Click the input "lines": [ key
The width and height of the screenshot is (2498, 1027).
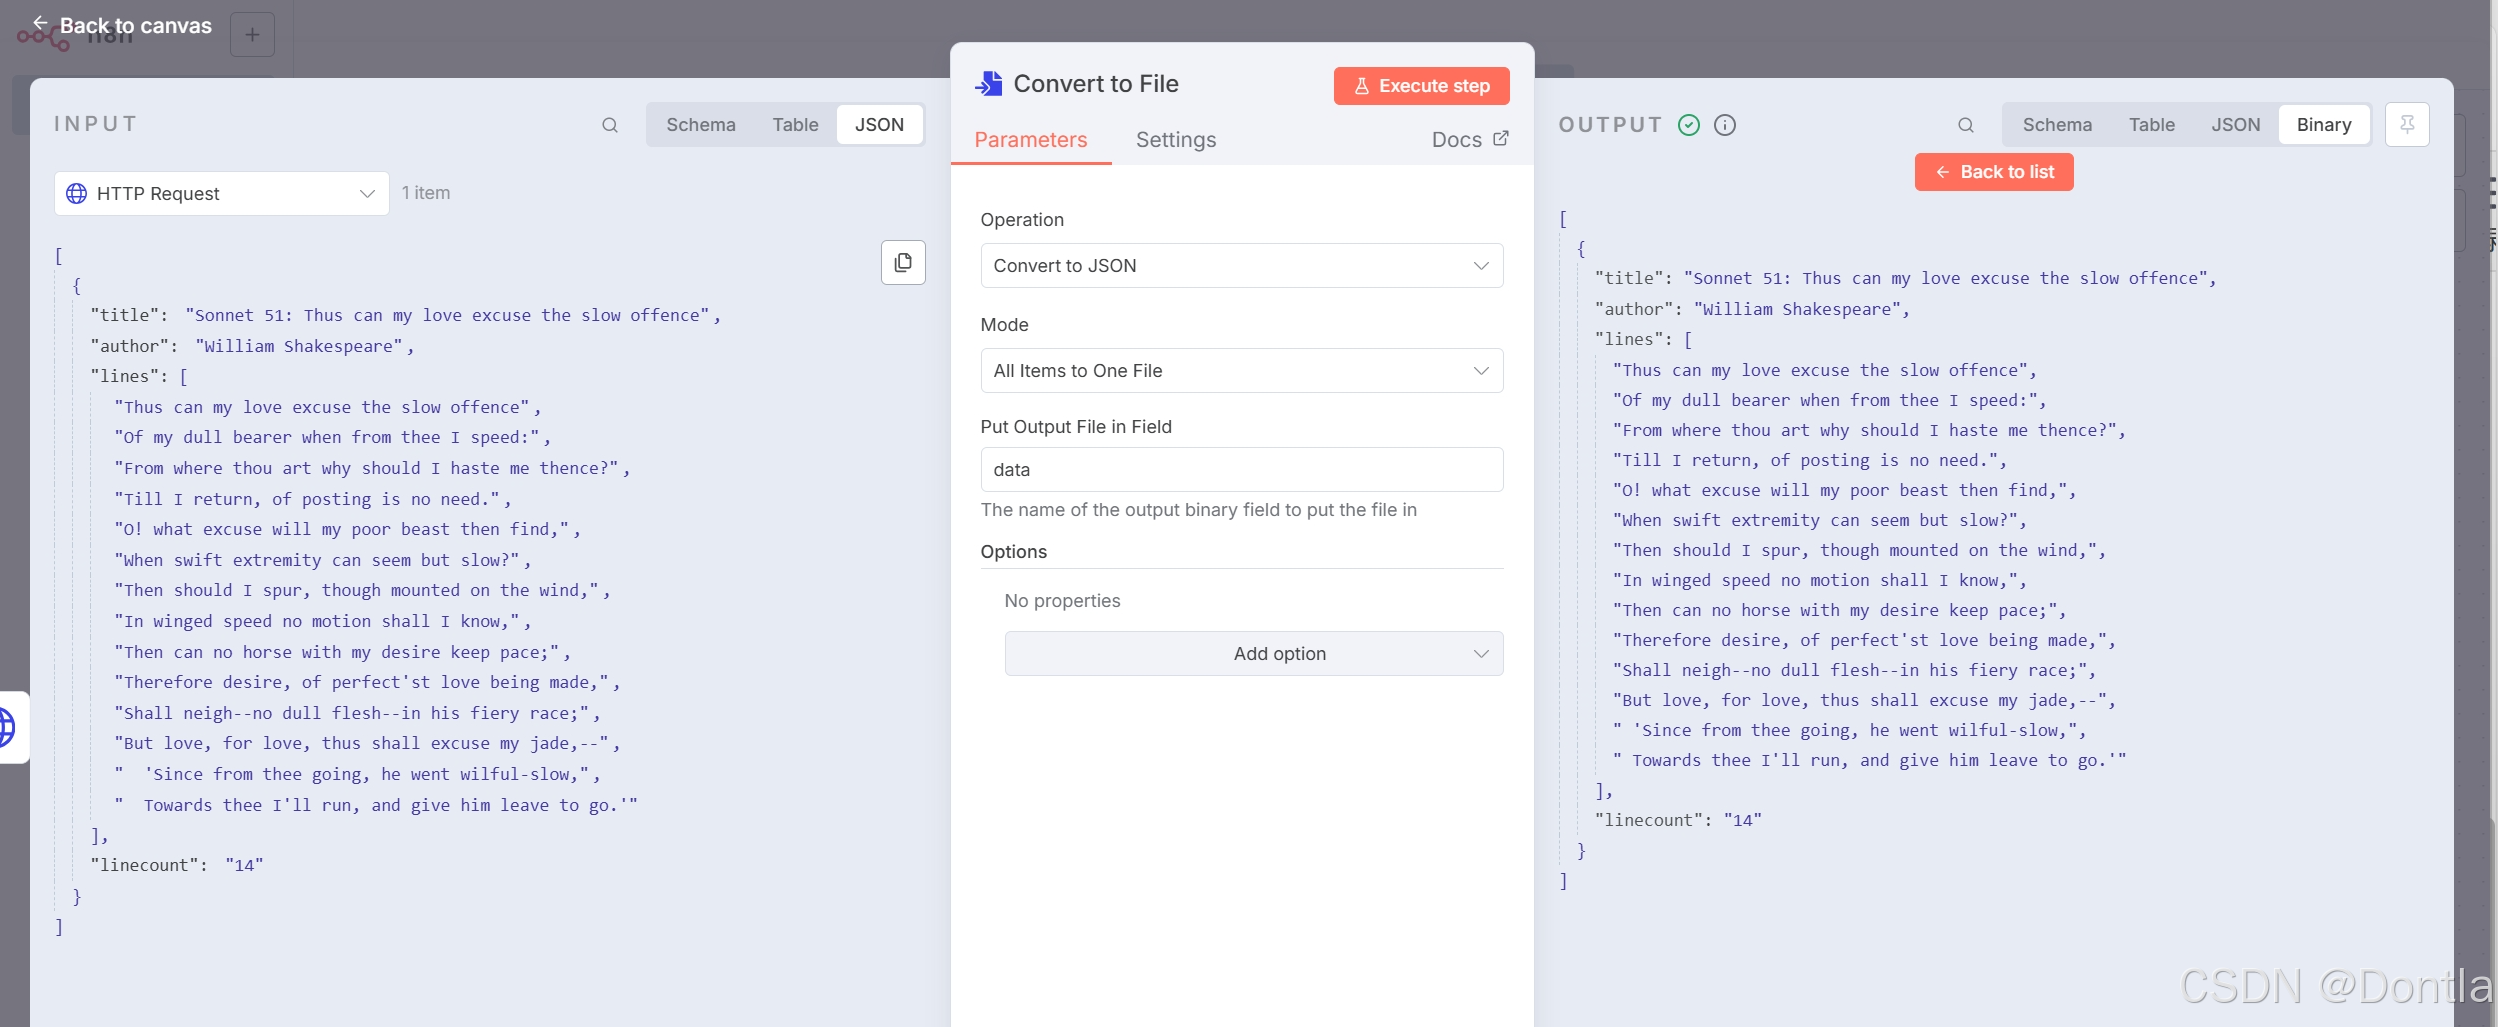(x=139, y=376)
